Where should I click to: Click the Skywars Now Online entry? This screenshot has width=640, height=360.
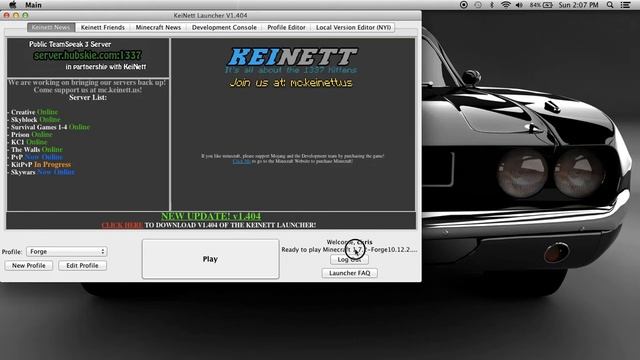click(x=43, y=172)
